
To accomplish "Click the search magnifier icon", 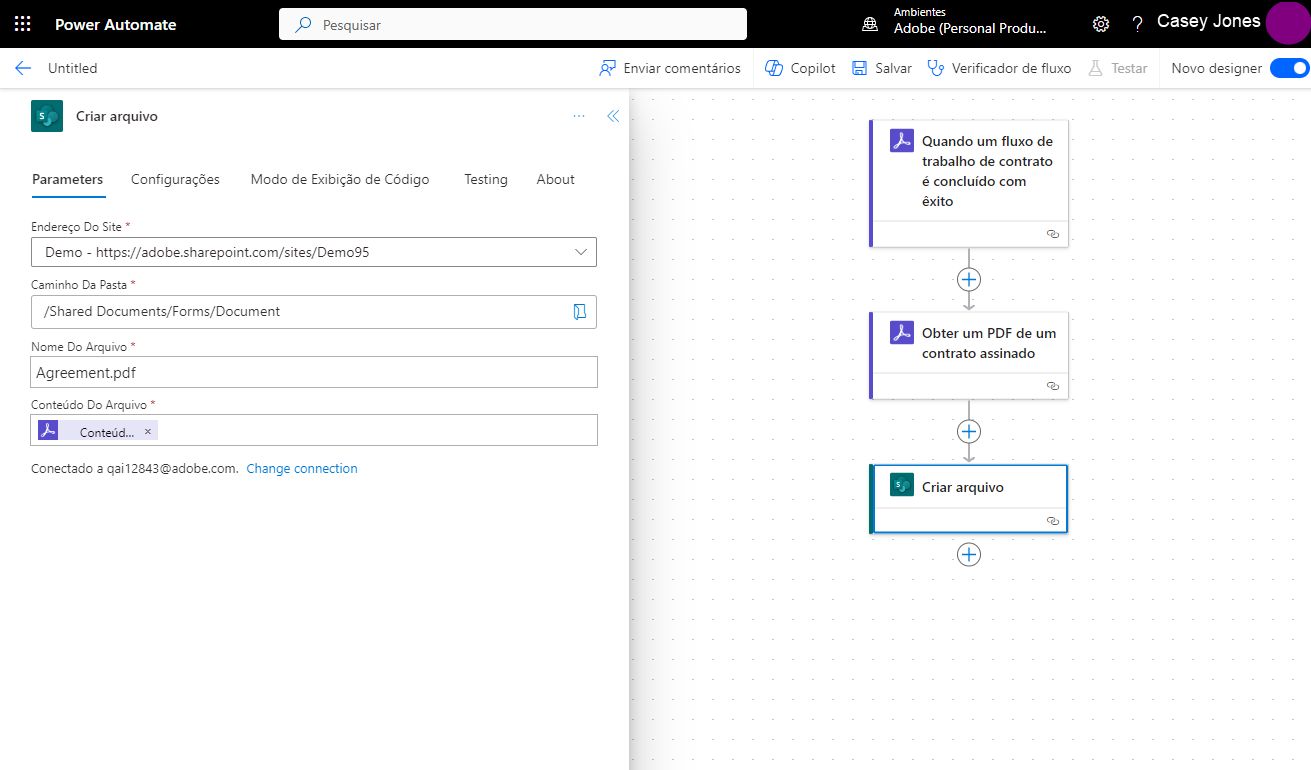I will (x=303, y=24).
